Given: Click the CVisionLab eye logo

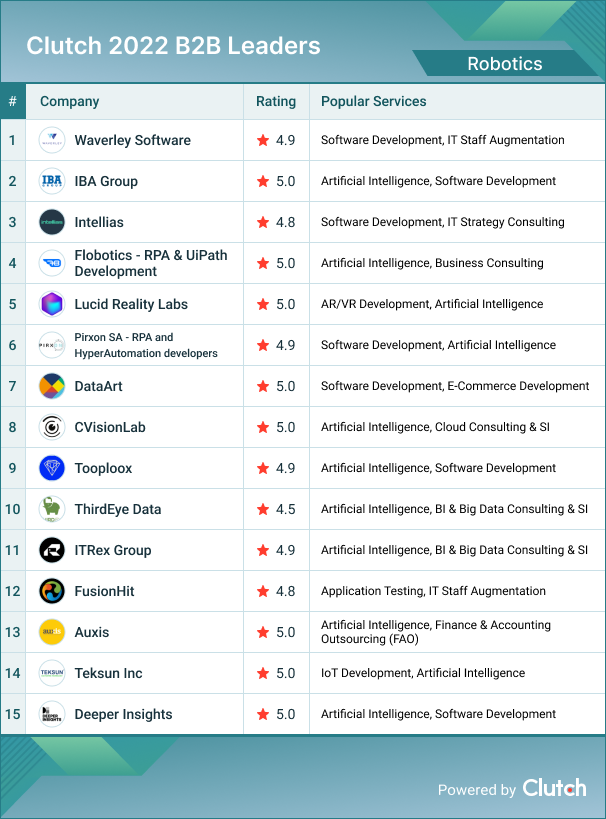Looking at the screenshot, I should pyautogui.click(x=52, y=427).
